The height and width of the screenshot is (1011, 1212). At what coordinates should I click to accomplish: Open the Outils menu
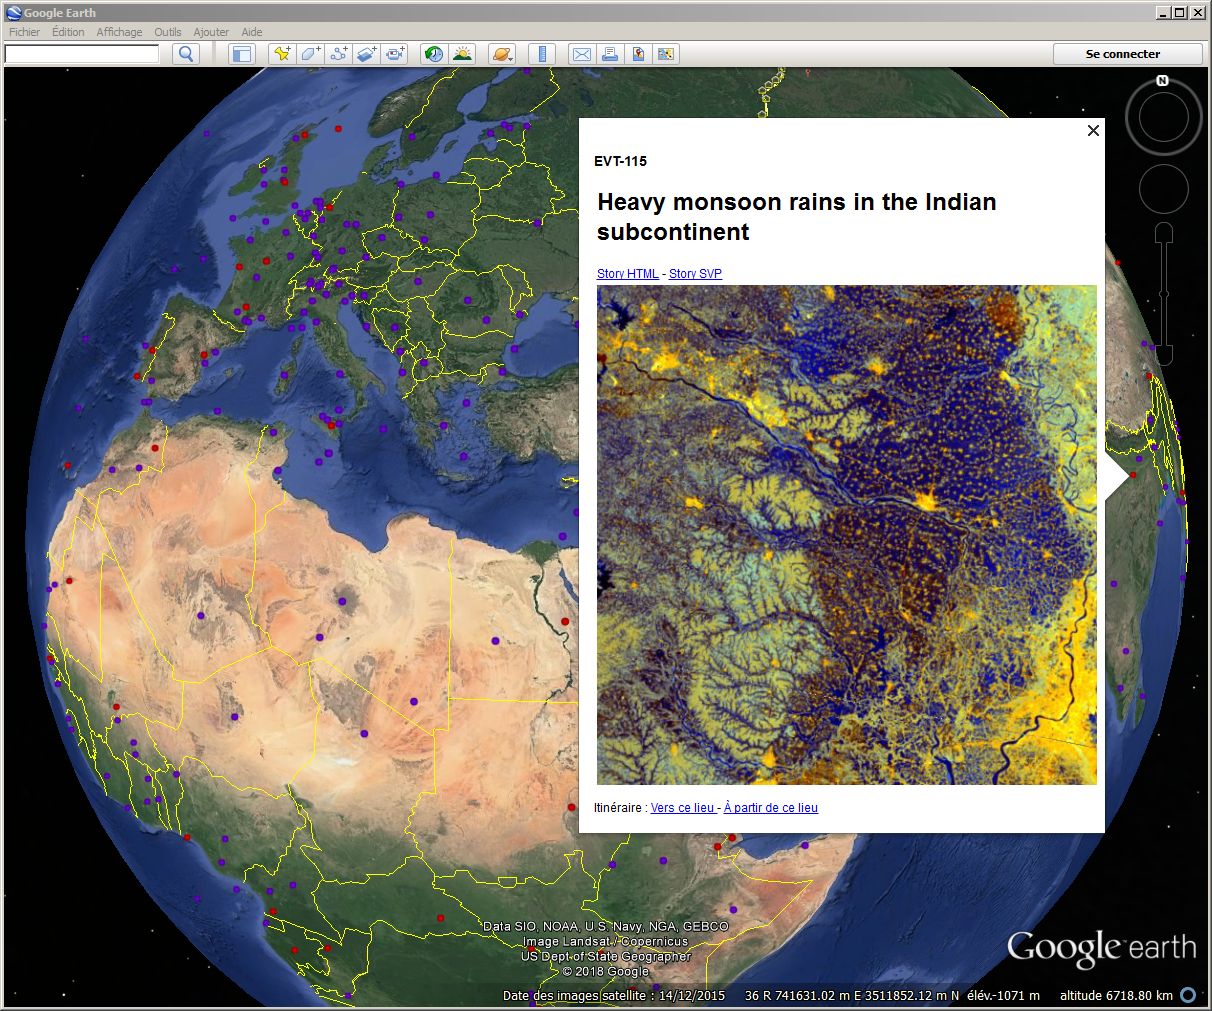(x=168, y=32)
